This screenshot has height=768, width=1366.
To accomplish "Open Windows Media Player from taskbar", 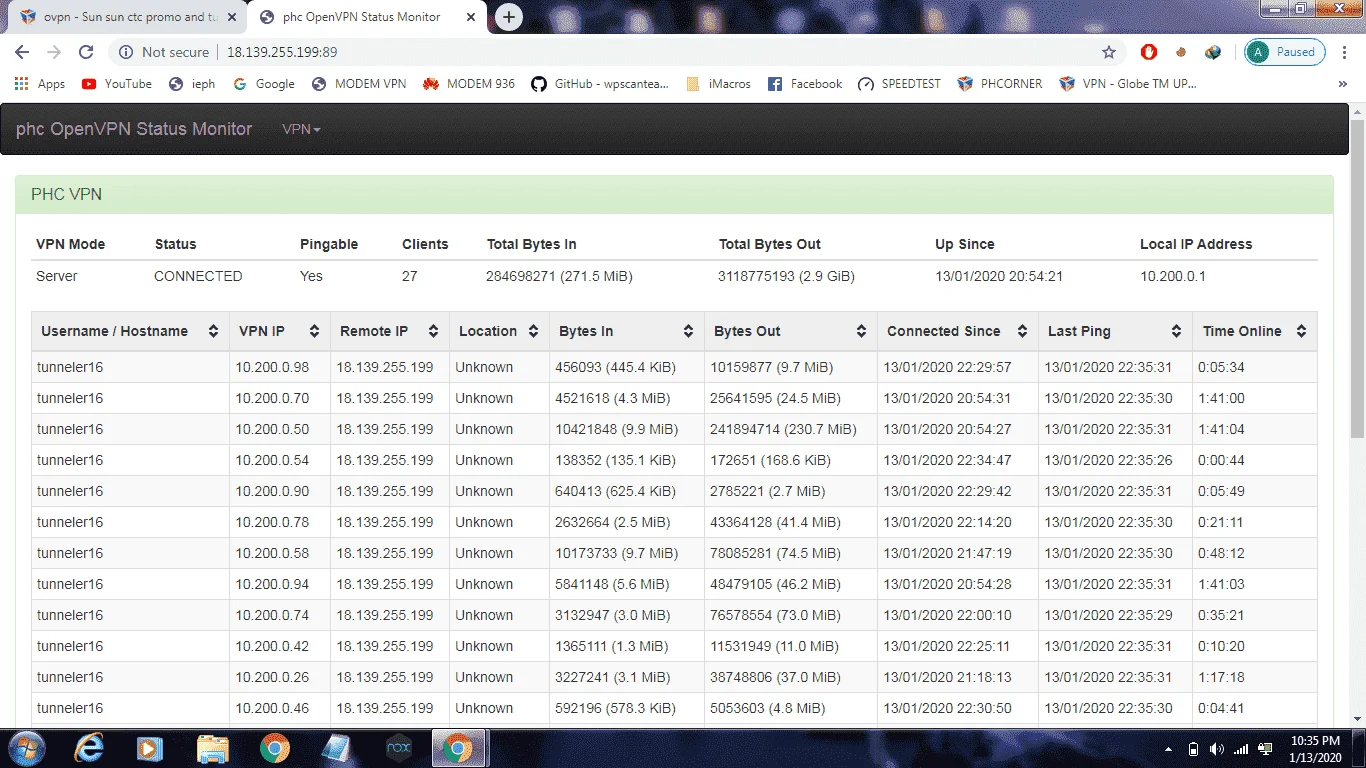I will 150,748.
